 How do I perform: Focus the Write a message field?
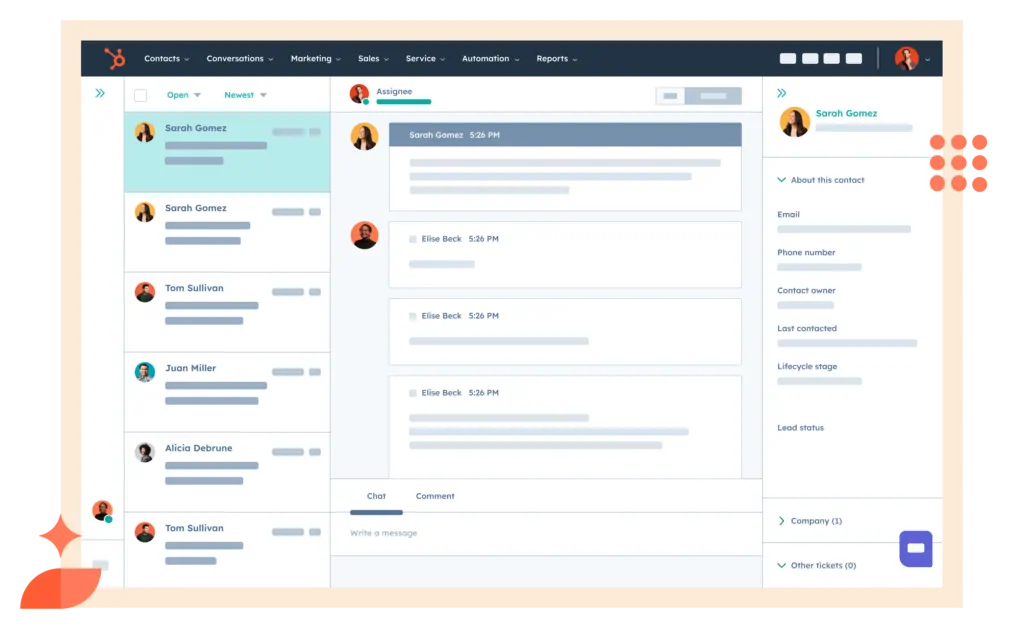click(546, 533)
